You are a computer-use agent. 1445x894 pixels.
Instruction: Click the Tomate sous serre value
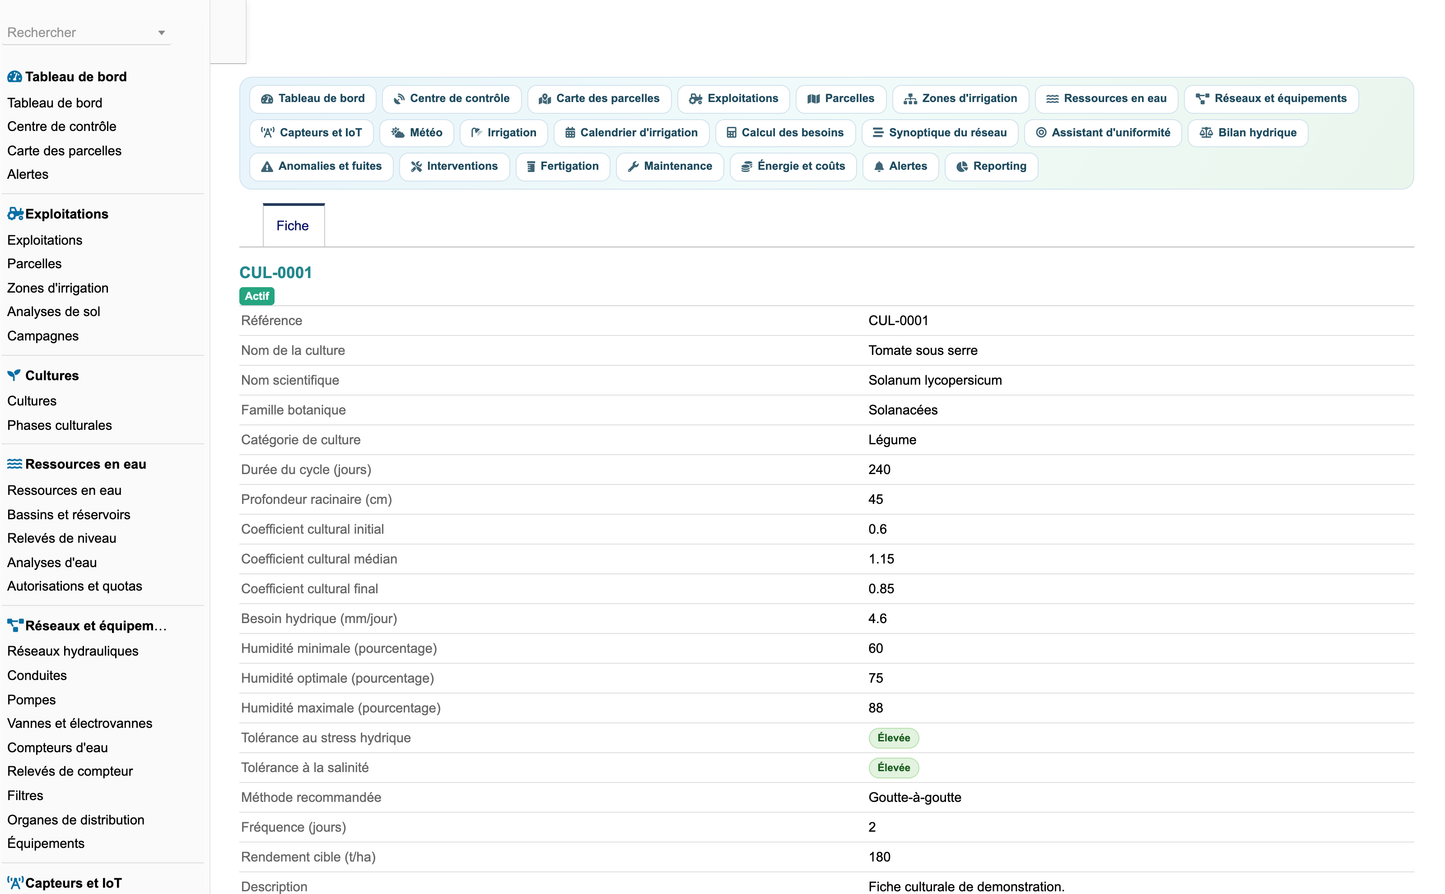click(x=923, y=351)
